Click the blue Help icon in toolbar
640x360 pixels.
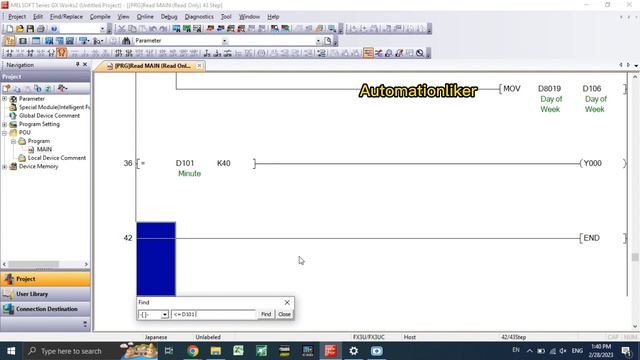tap(53, 29)
